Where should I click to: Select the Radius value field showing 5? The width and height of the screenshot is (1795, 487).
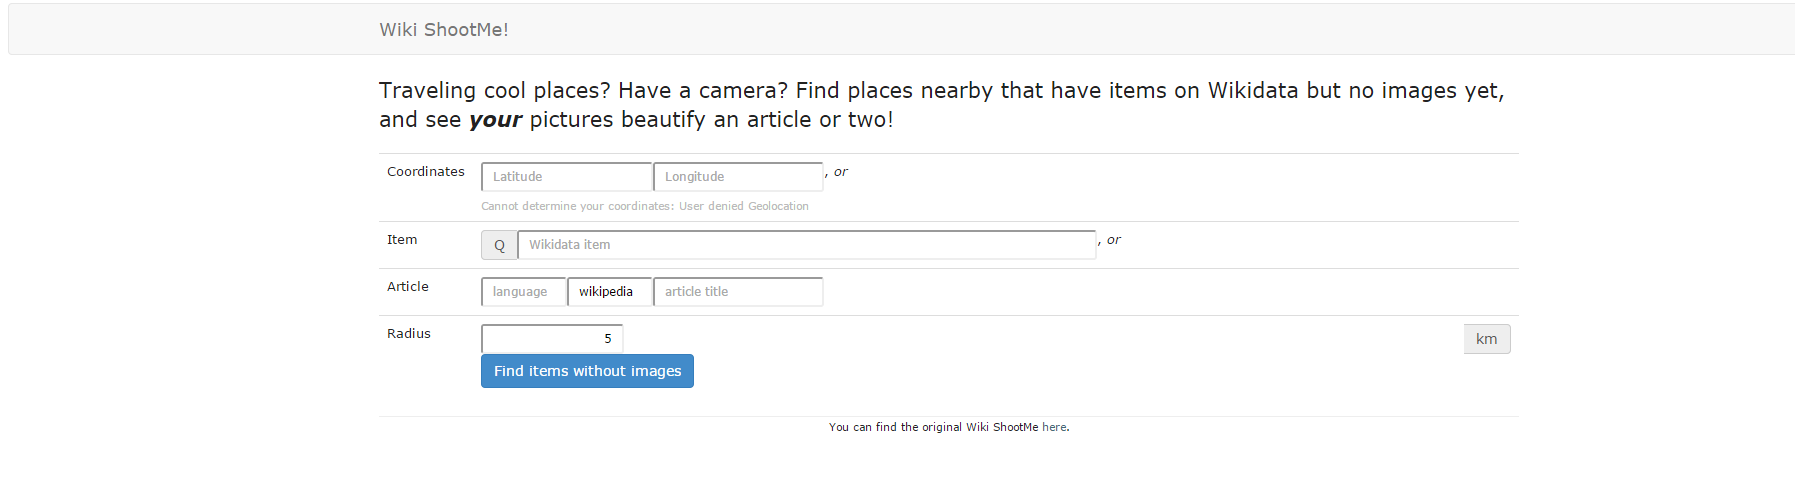(552, 339)
